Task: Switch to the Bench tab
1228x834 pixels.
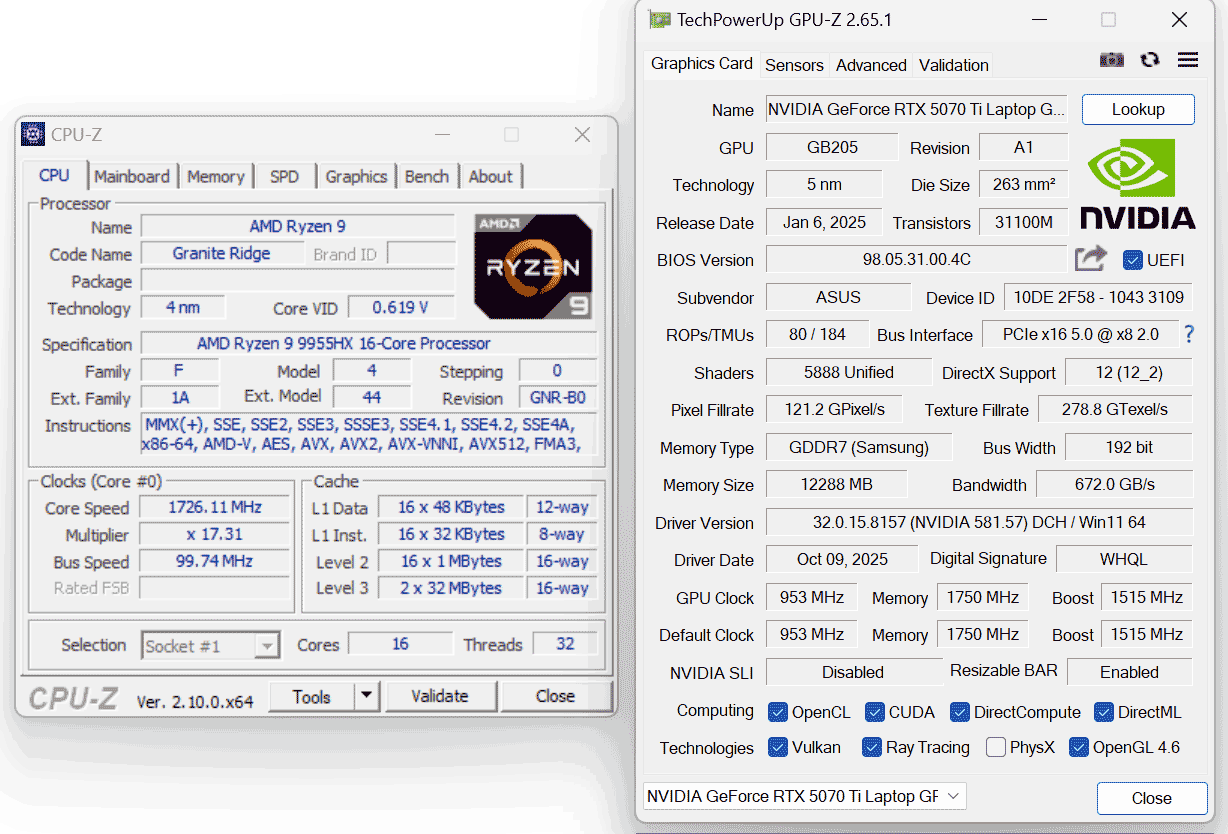Action: [x=427, y=177]
